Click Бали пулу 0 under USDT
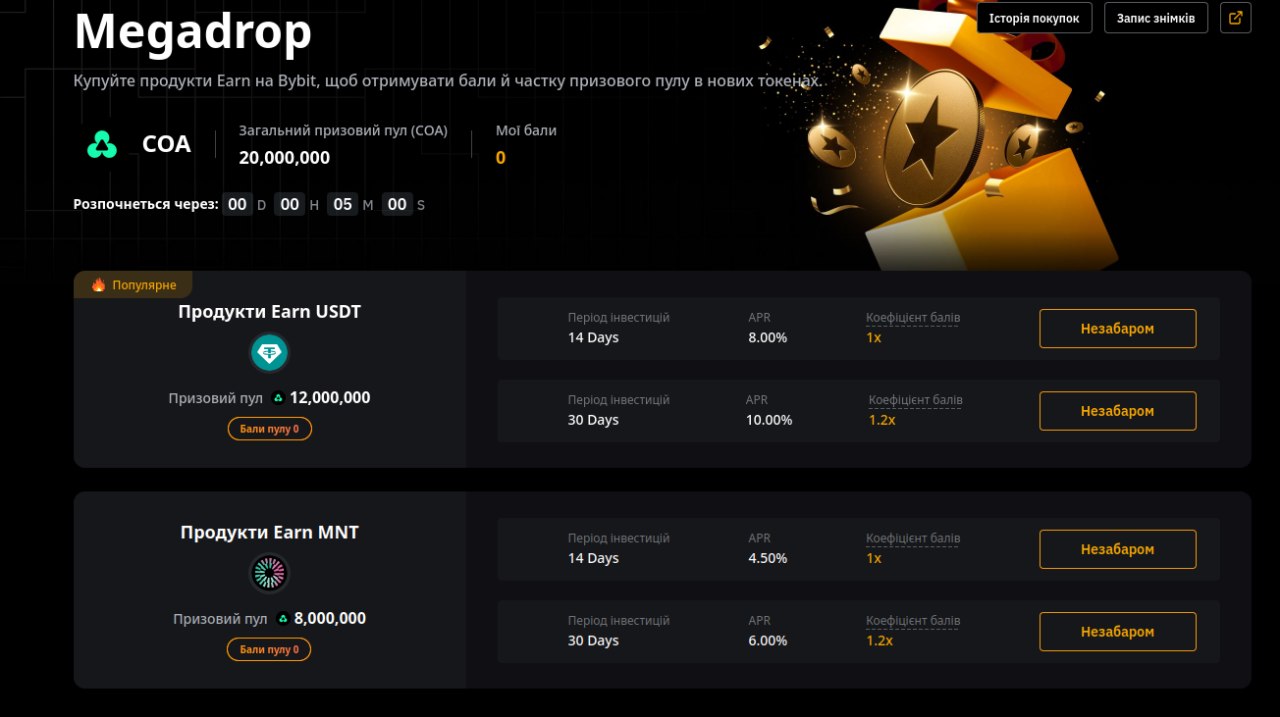 click(269, 429)
